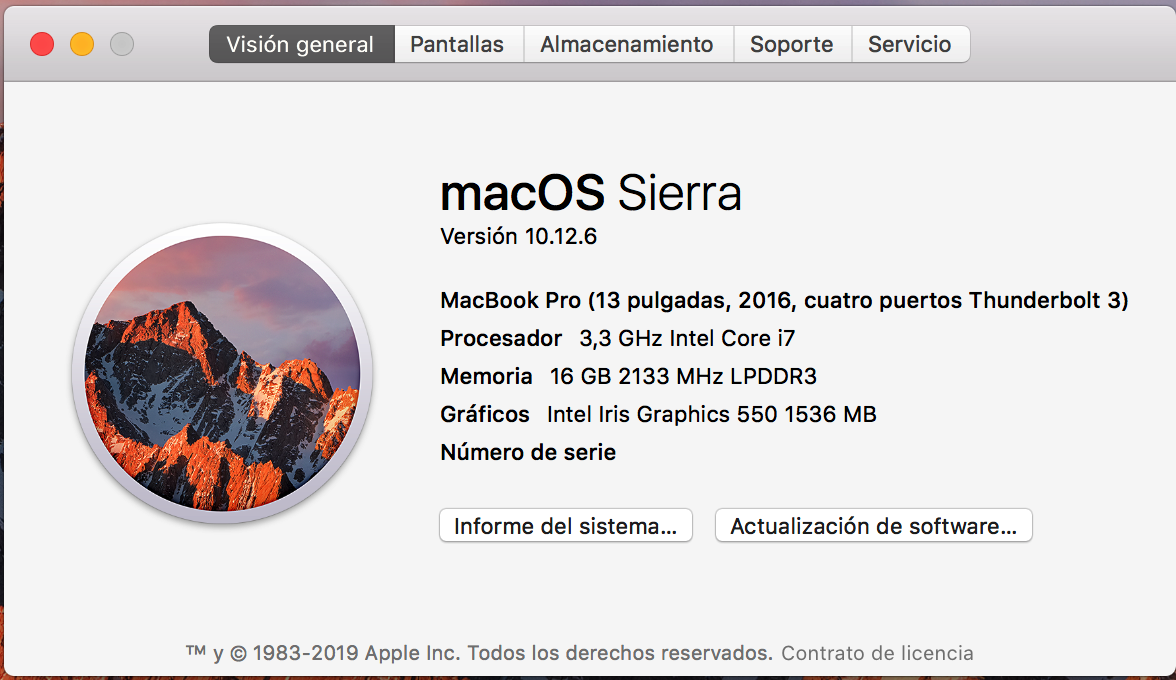The image size is (1176, 680).
Task: Select the Almacenamiento tab
Action: point(627,45)
